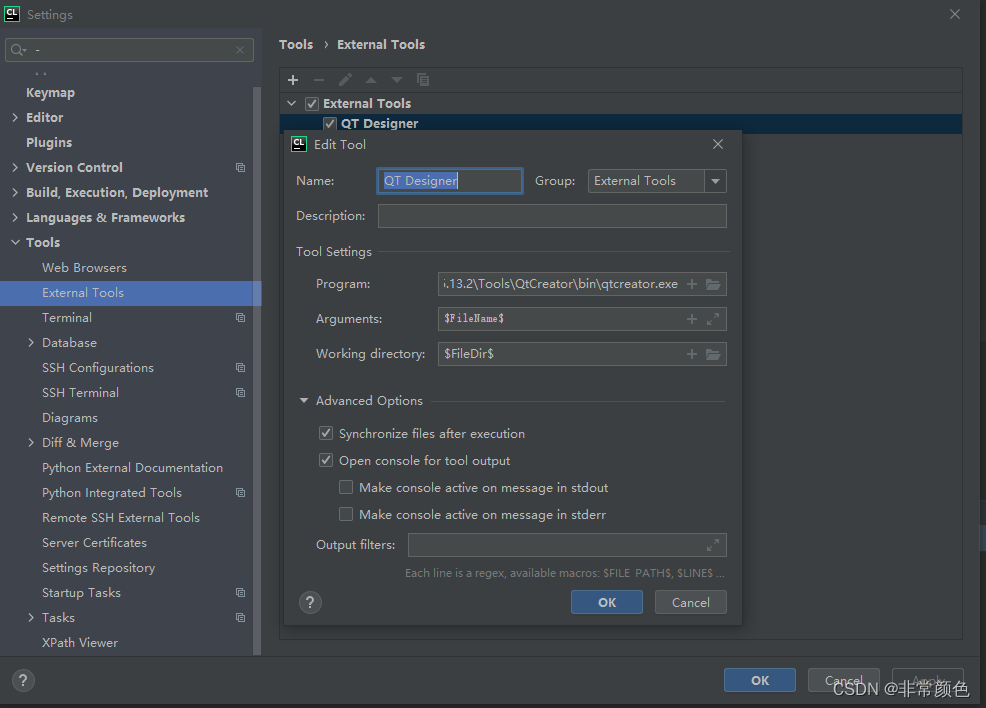Click the settings search magnifier icon
Image resolution: width=986 pixels, height=708 pixels.
18,50
